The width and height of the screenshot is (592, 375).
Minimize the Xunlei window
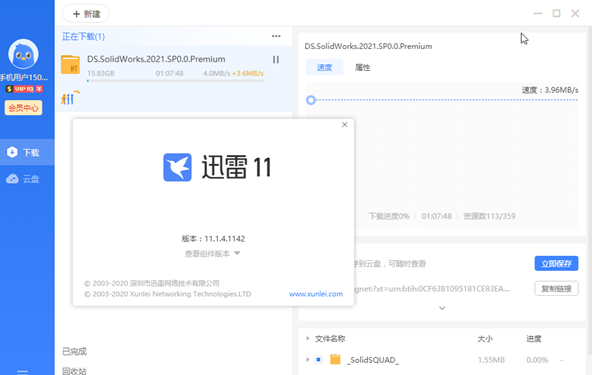[538, 14]
